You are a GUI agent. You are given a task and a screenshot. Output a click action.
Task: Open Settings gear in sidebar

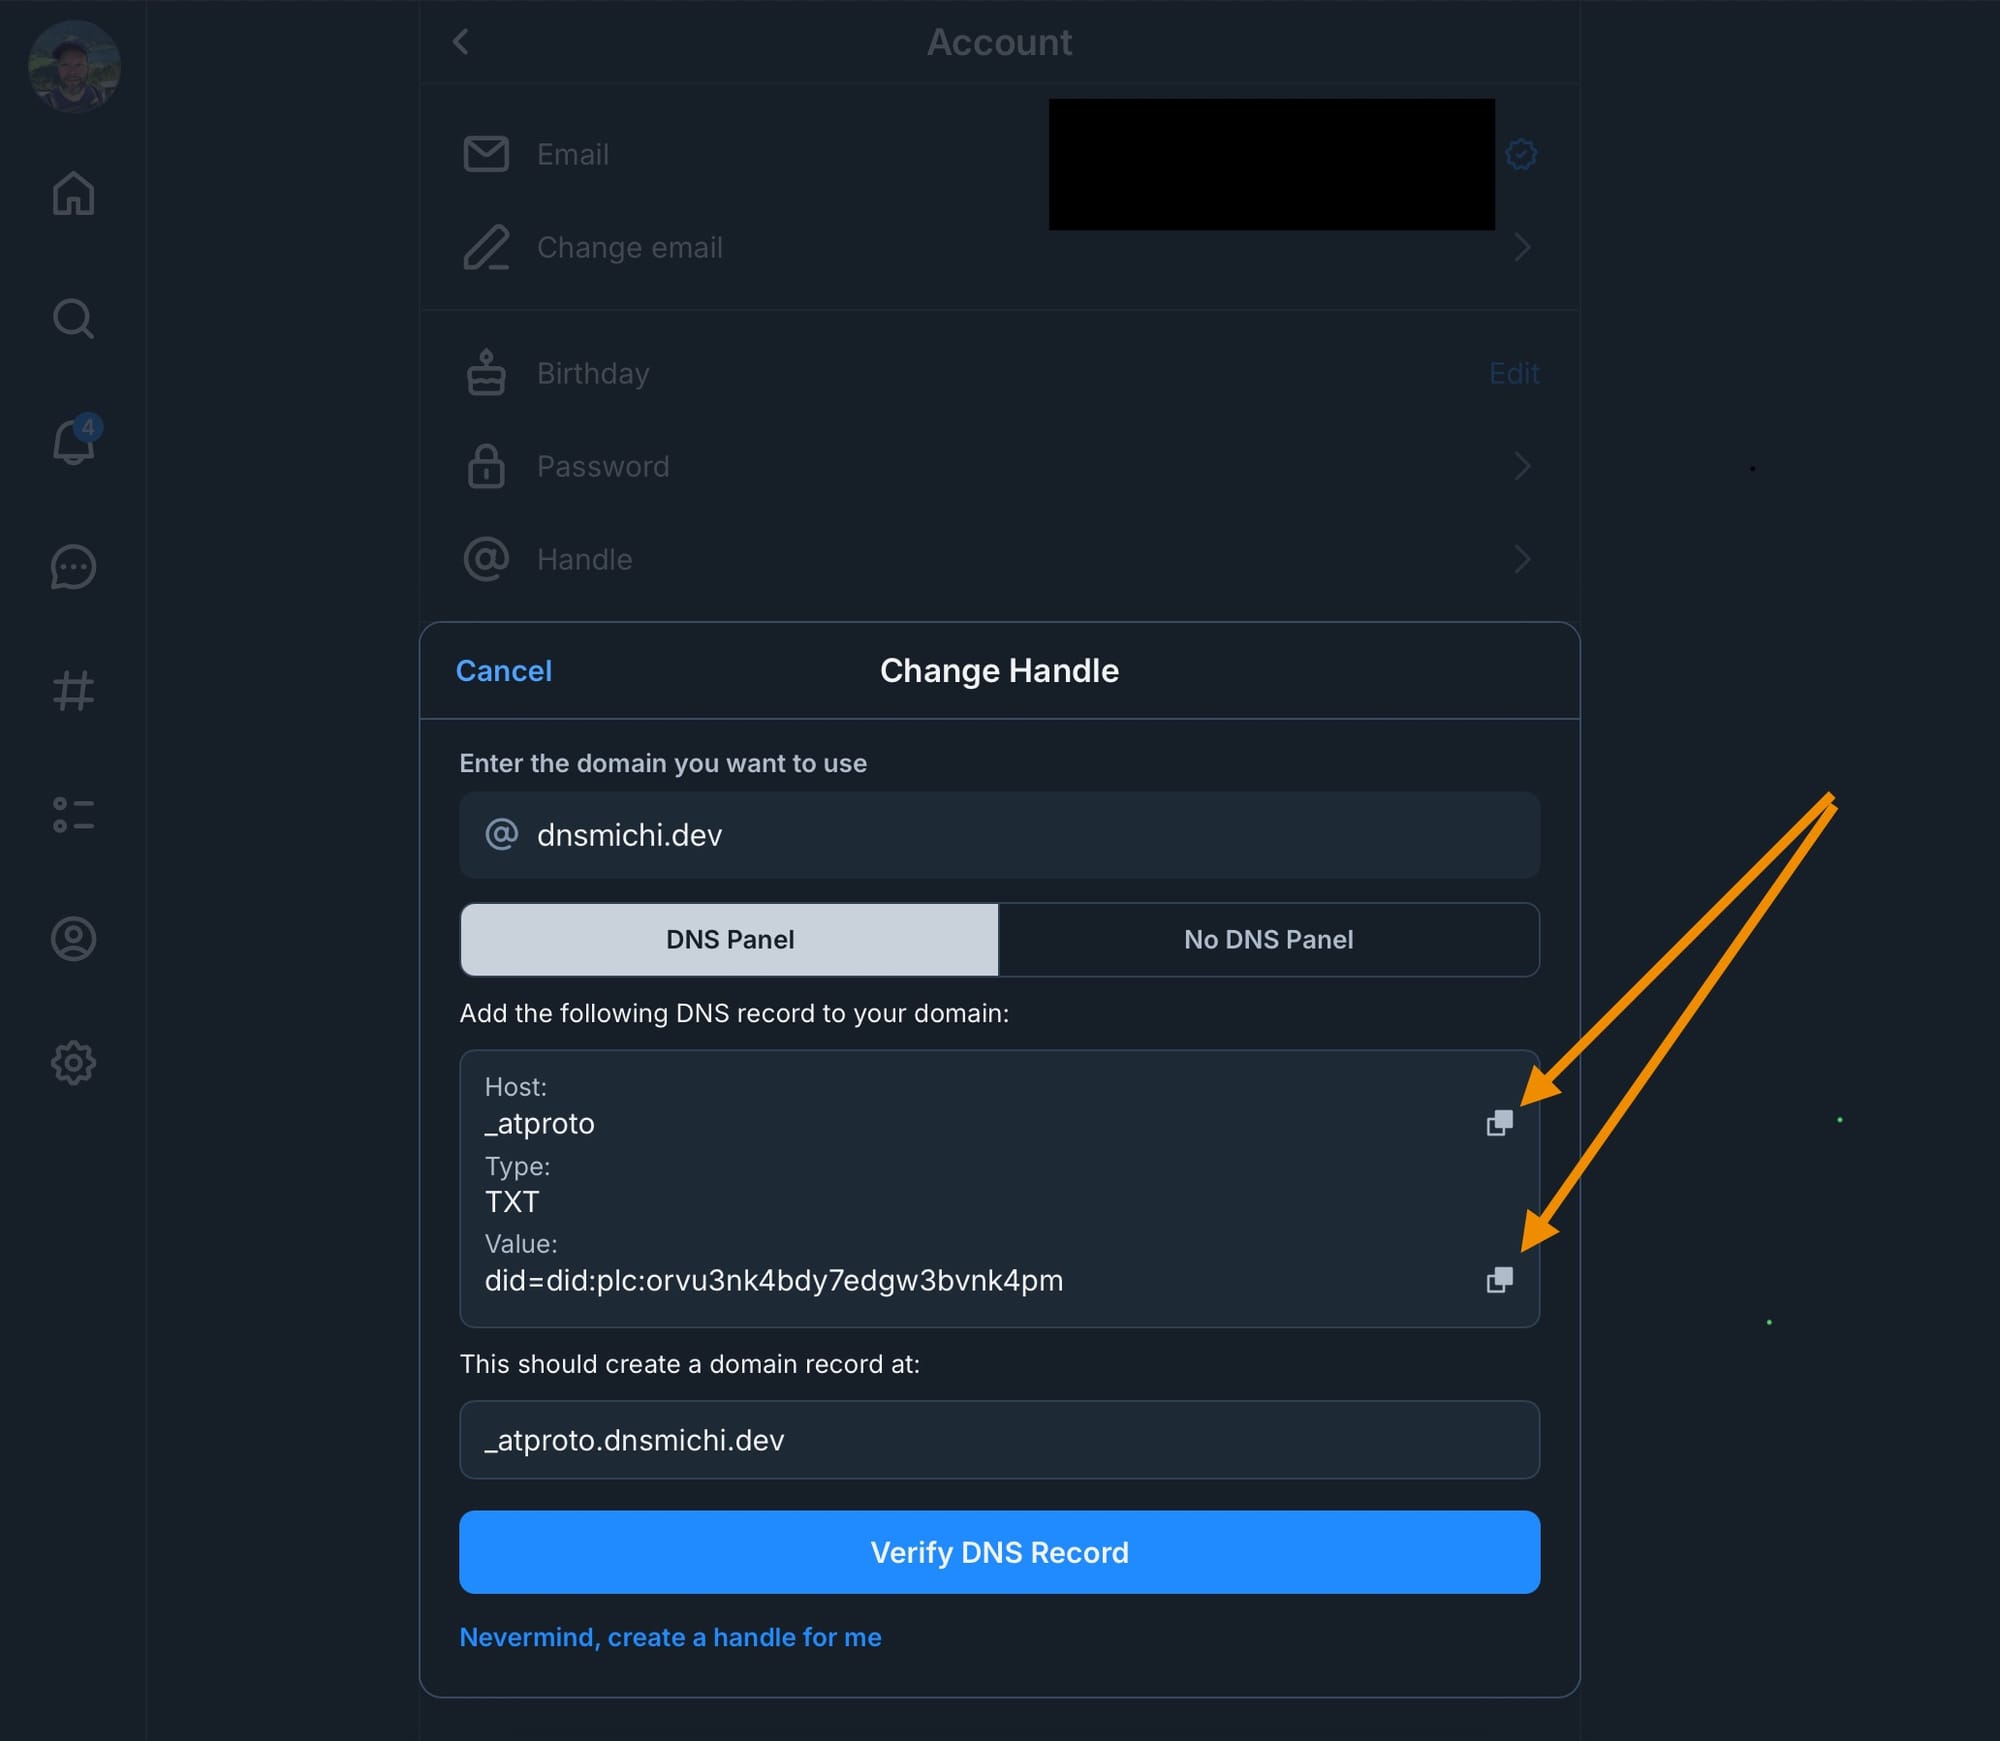73,1063
